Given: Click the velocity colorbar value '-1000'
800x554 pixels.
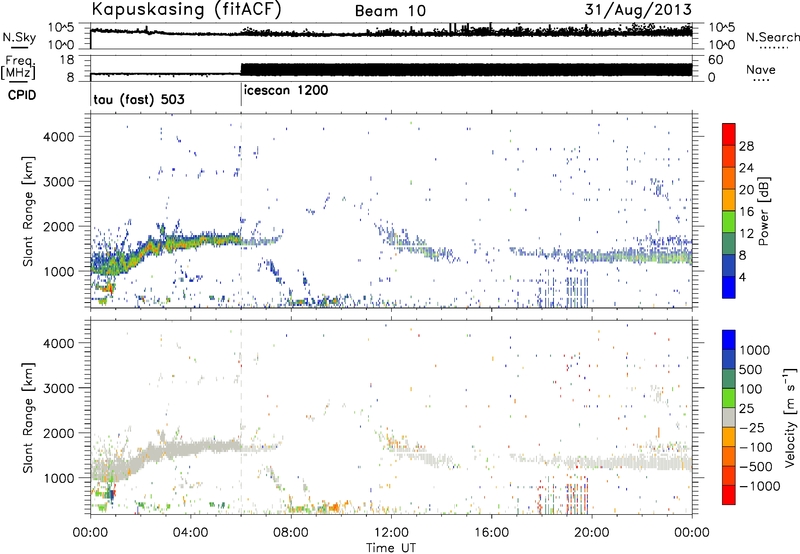Looking at the screenshot, I should click(x=760, y=486).
